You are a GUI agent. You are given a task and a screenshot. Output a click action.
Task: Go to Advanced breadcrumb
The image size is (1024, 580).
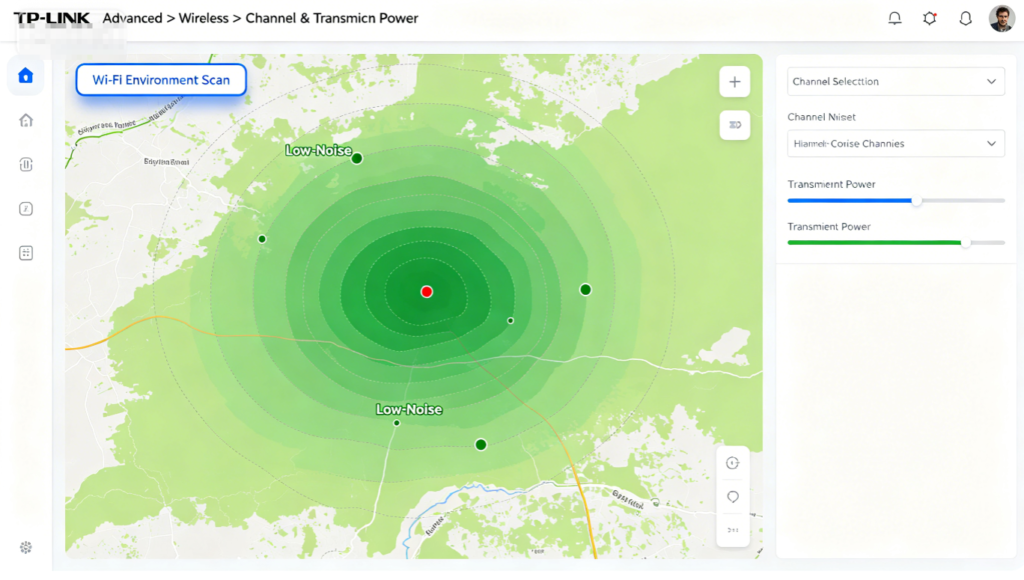tap(133, 18)
